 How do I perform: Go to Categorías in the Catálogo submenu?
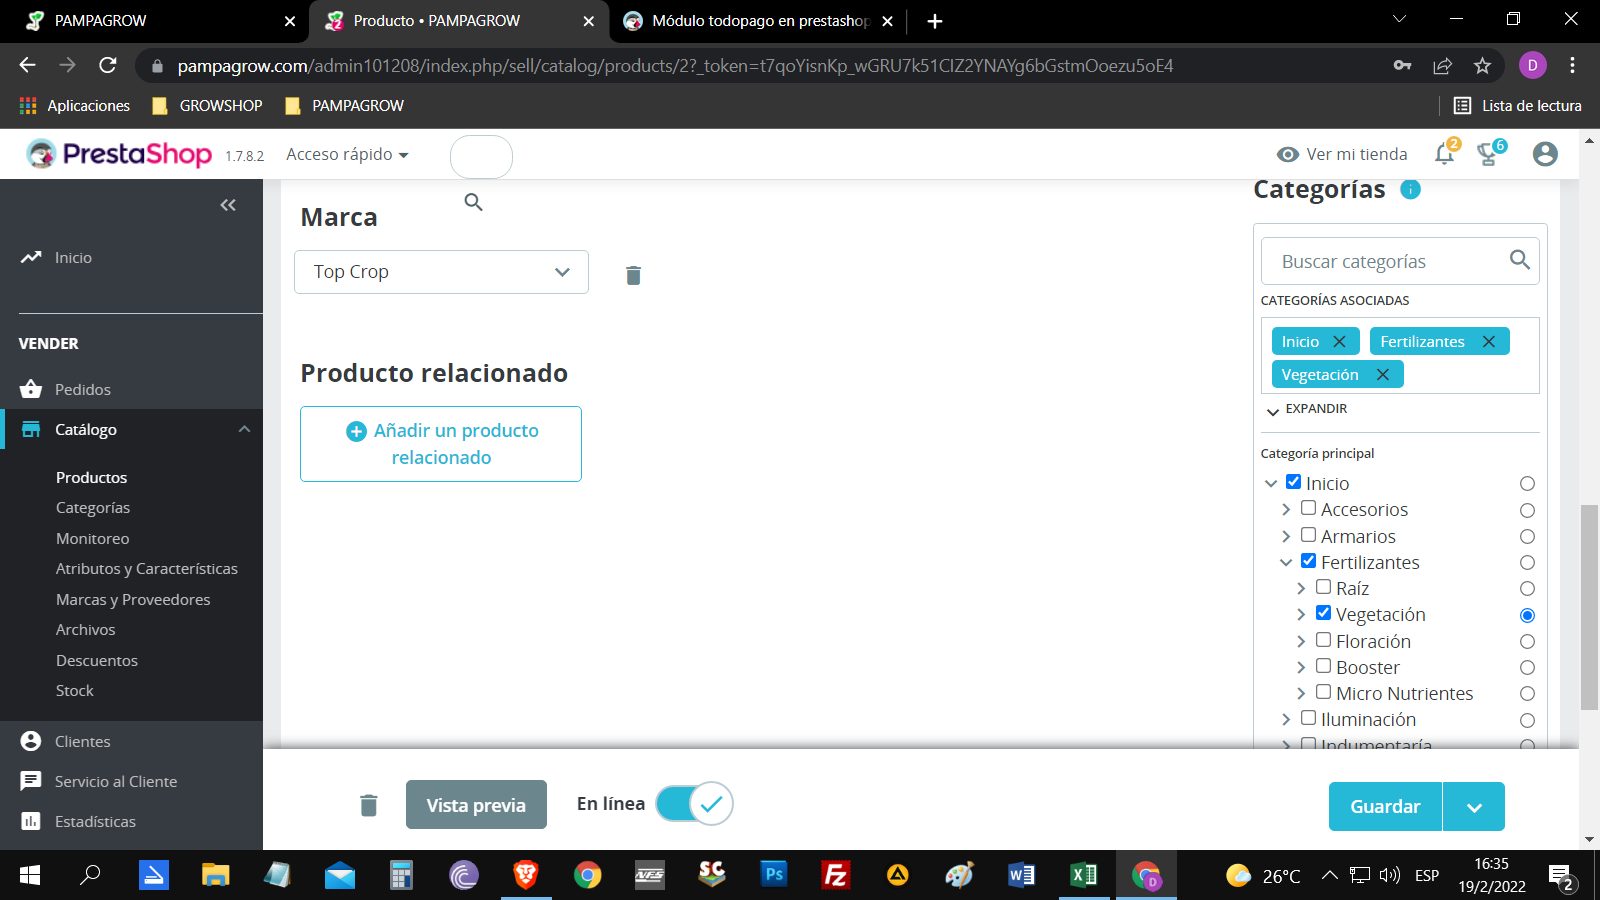(93, 508)
